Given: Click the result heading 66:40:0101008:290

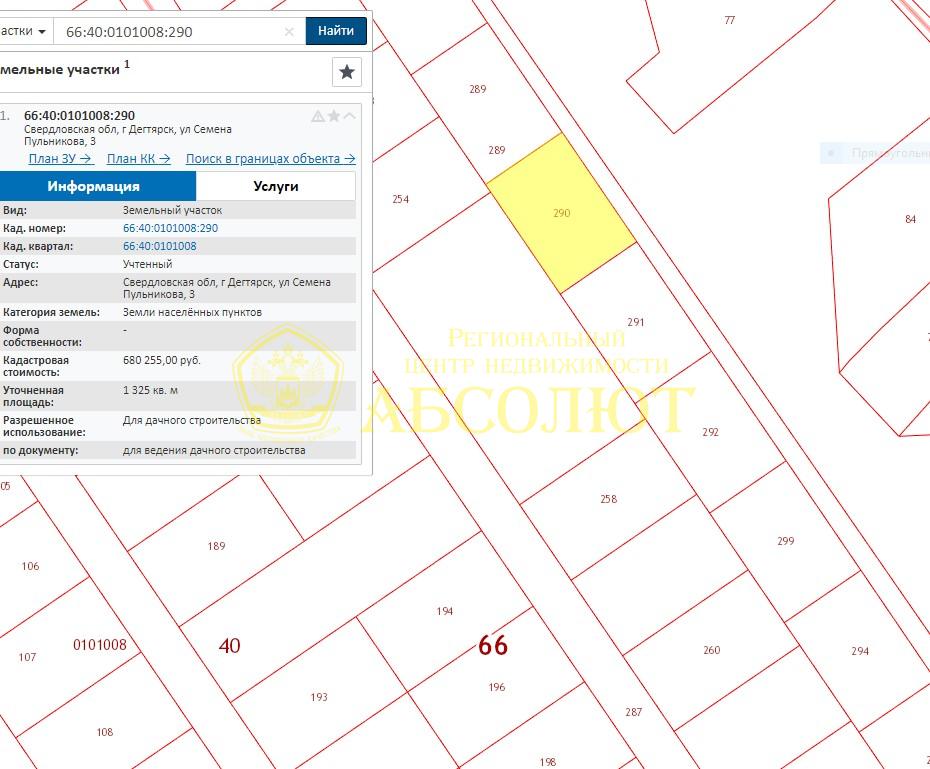Looking at the screenshot, I should (79, 116).
